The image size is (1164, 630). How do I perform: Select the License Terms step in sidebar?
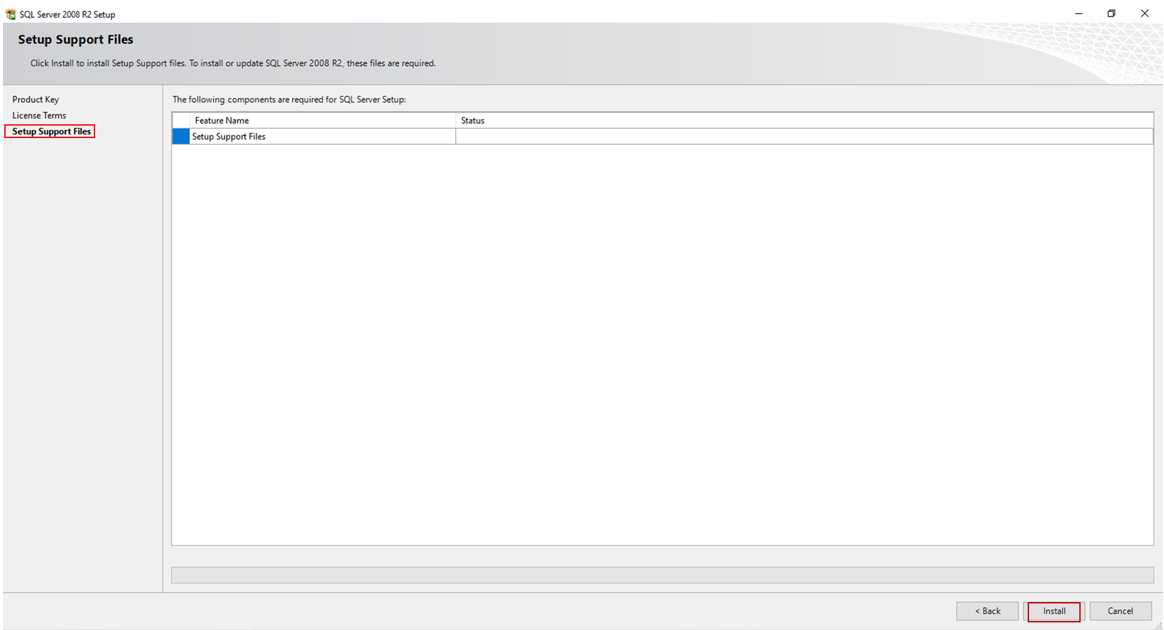click(39, 116)
